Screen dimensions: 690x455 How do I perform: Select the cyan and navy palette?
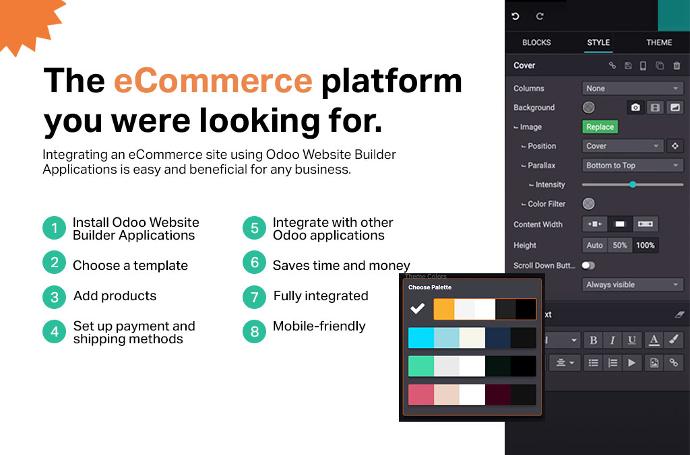pyautogui.click(x=472, y=338)
